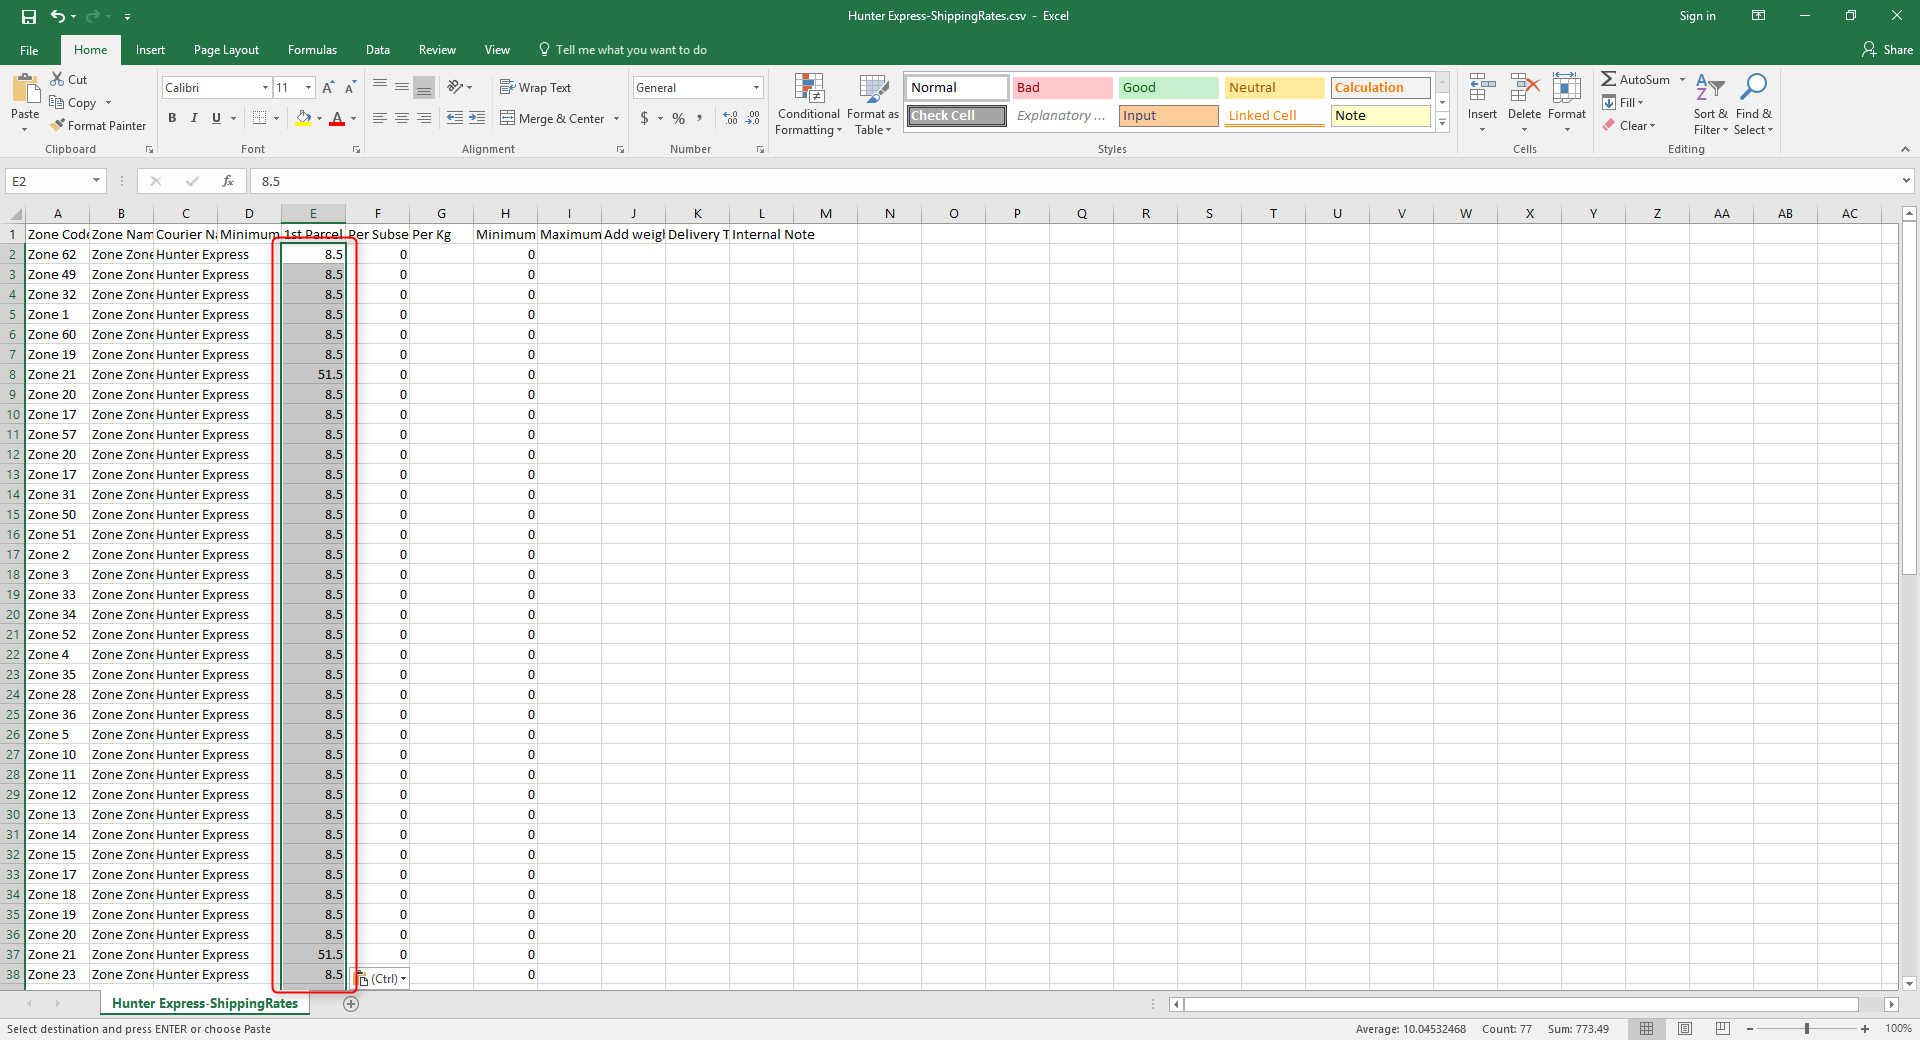Image resolution: width=1920 pixels, height=1040 pixels.
Task: Click the Decrease Indent icon
Action: click(455, 118)
